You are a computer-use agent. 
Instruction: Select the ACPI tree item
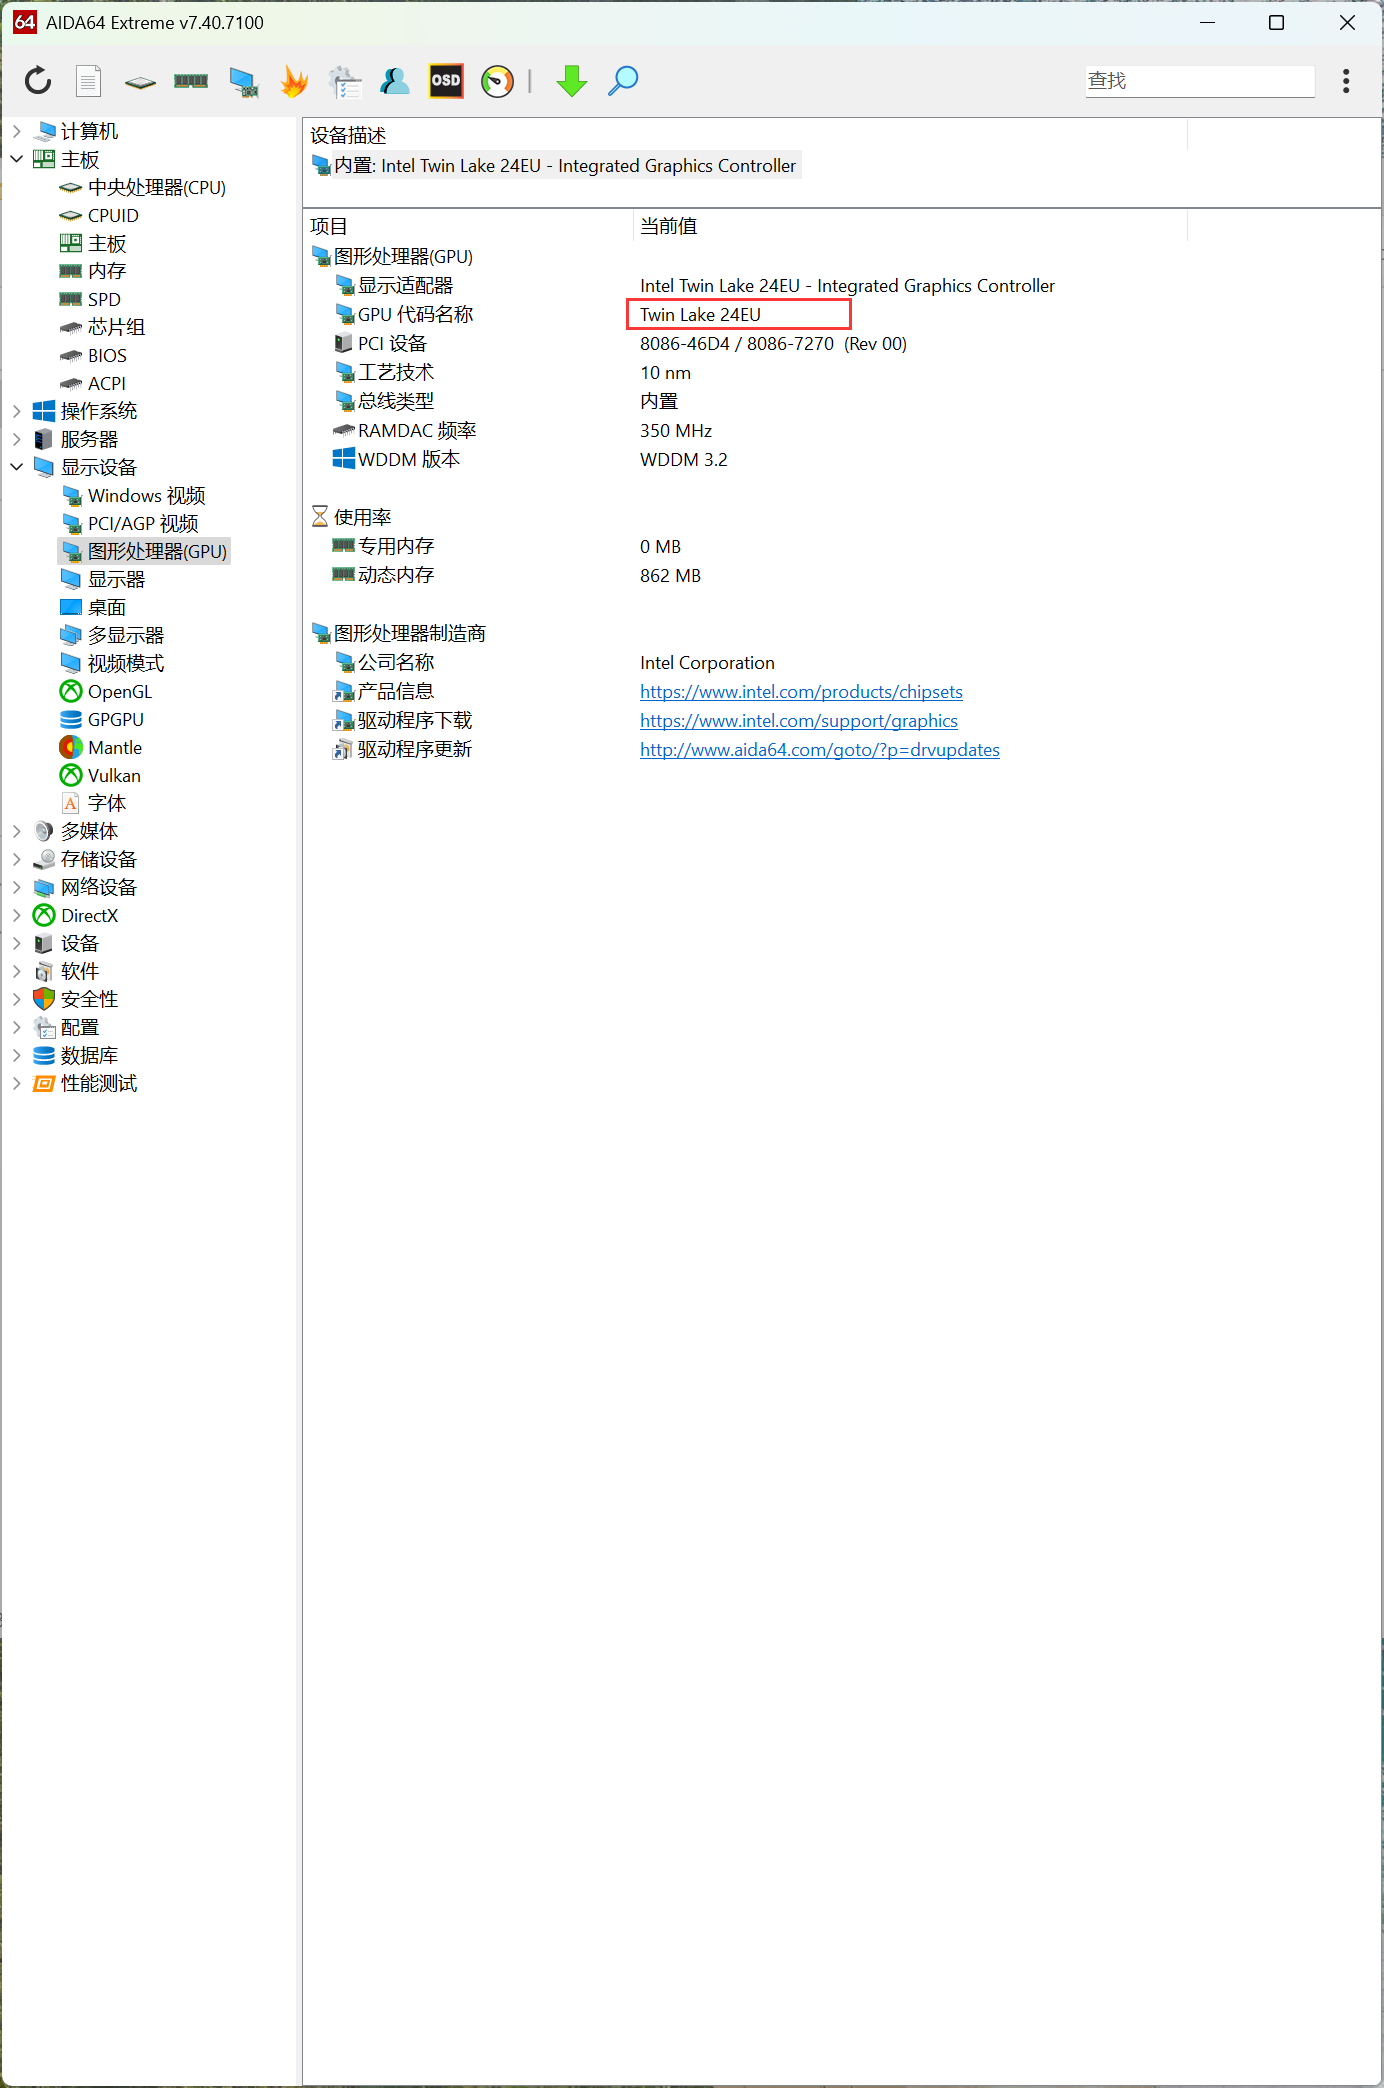[x=93, y=383]
